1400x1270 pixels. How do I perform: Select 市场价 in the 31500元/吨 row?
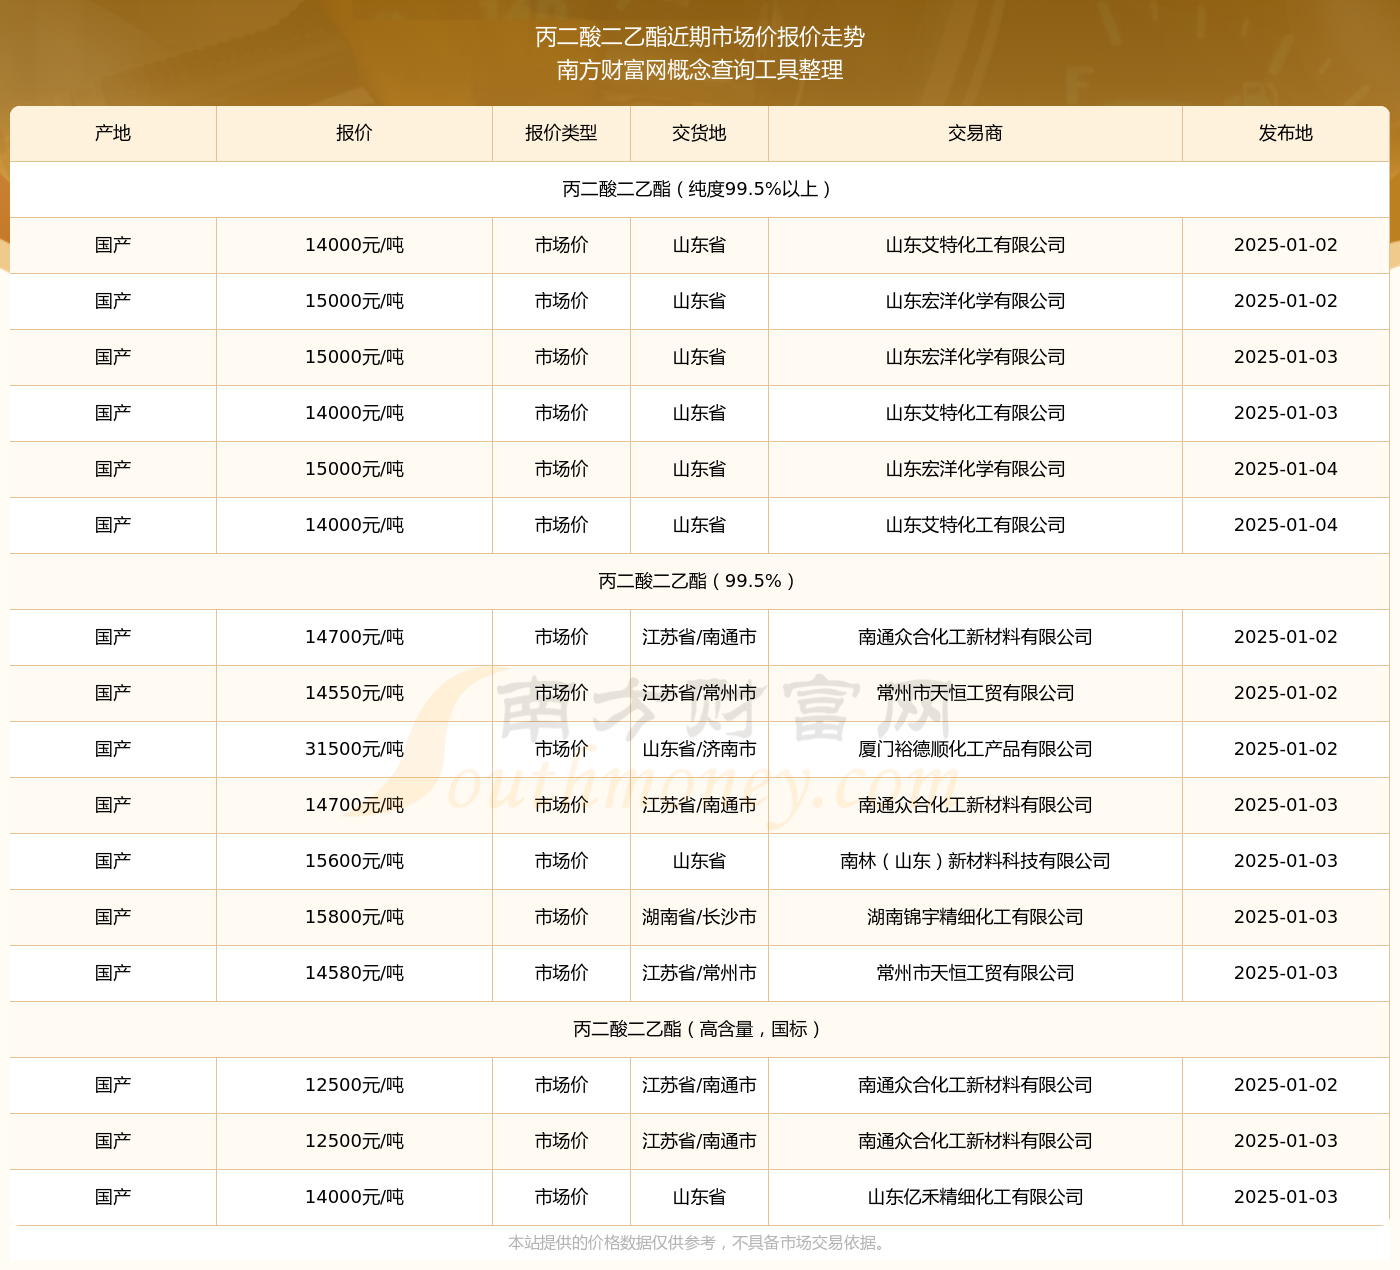click(x=561, y=749)
